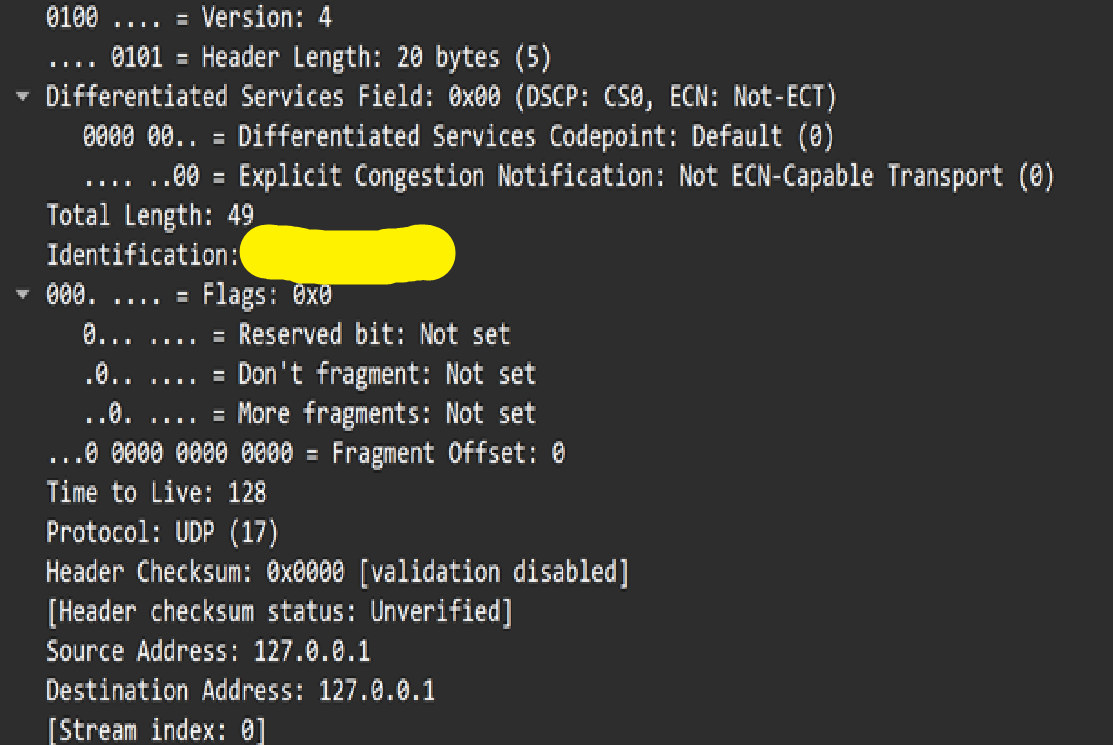The height and width of the screenshot is (745, 1113).
Task: Collapse the Flags 0x0 tree arrow
Action: pos(23,294)
